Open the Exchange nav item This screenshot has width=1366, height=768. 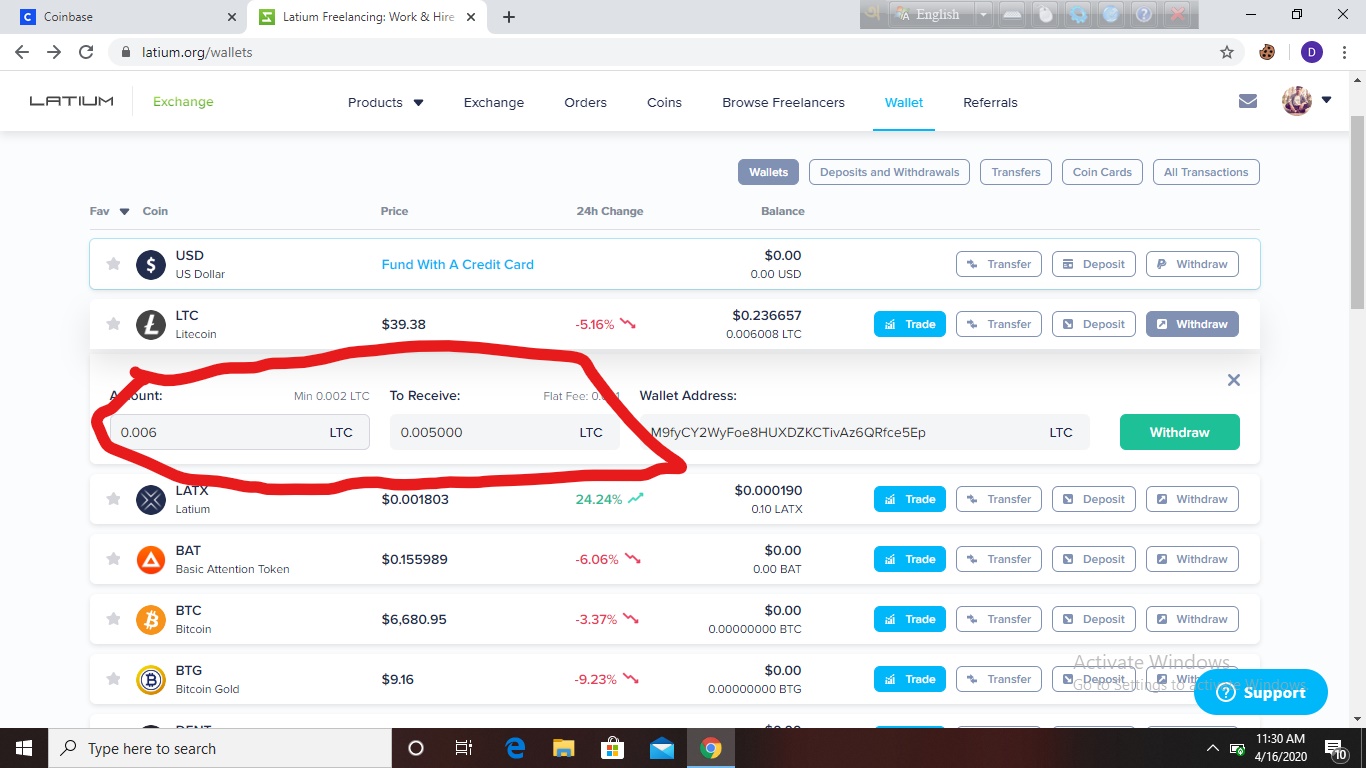pos(494,102)
